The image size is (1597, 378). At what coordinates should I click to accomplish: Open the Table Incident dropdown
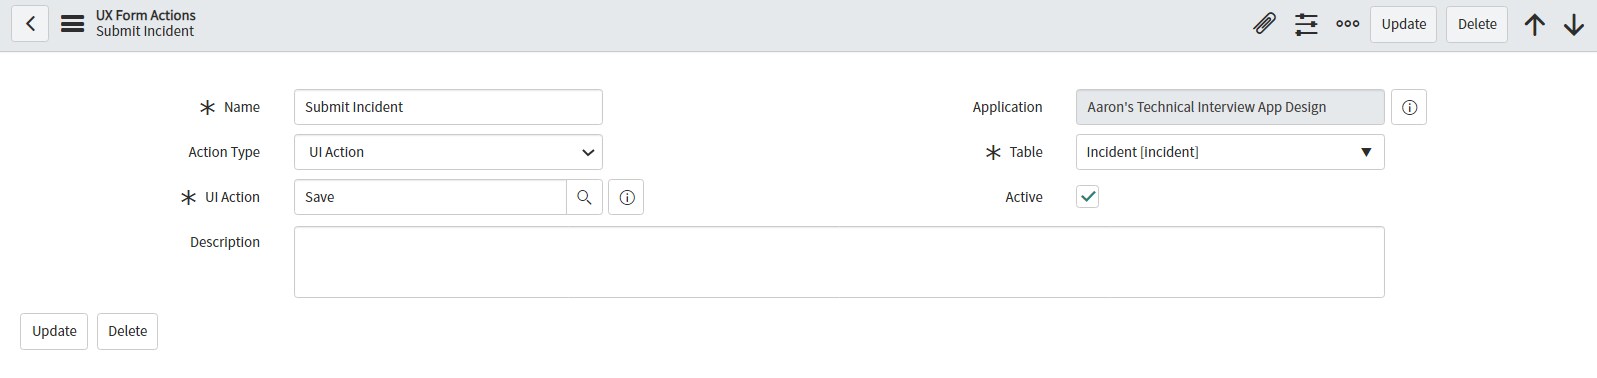point(1230,152)
